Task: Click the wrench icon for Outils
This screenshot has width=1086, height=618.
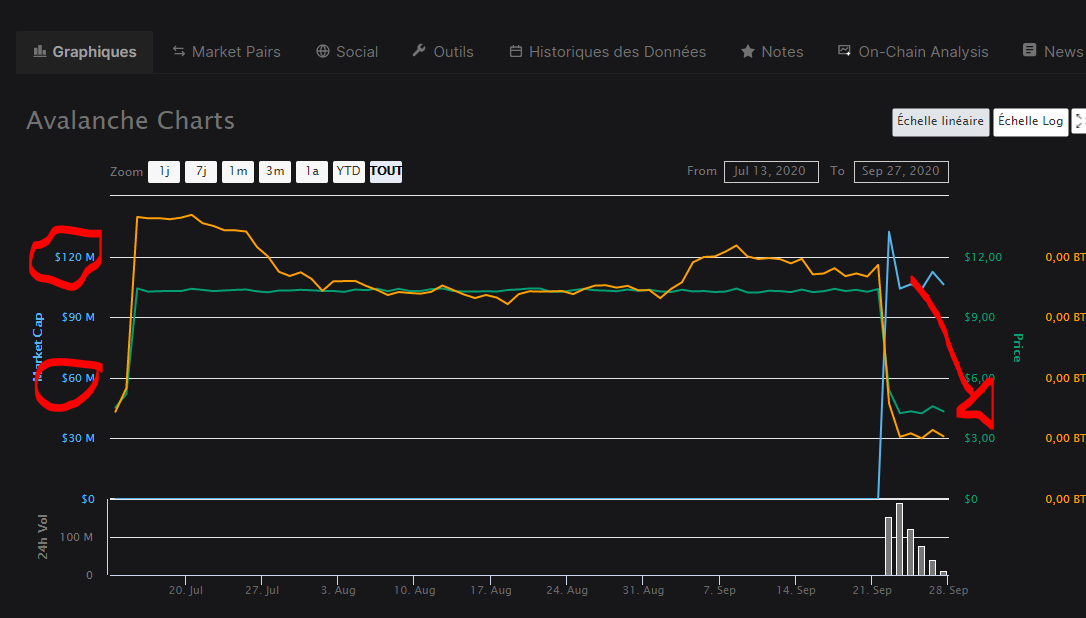Action: (x=420, y=51)
